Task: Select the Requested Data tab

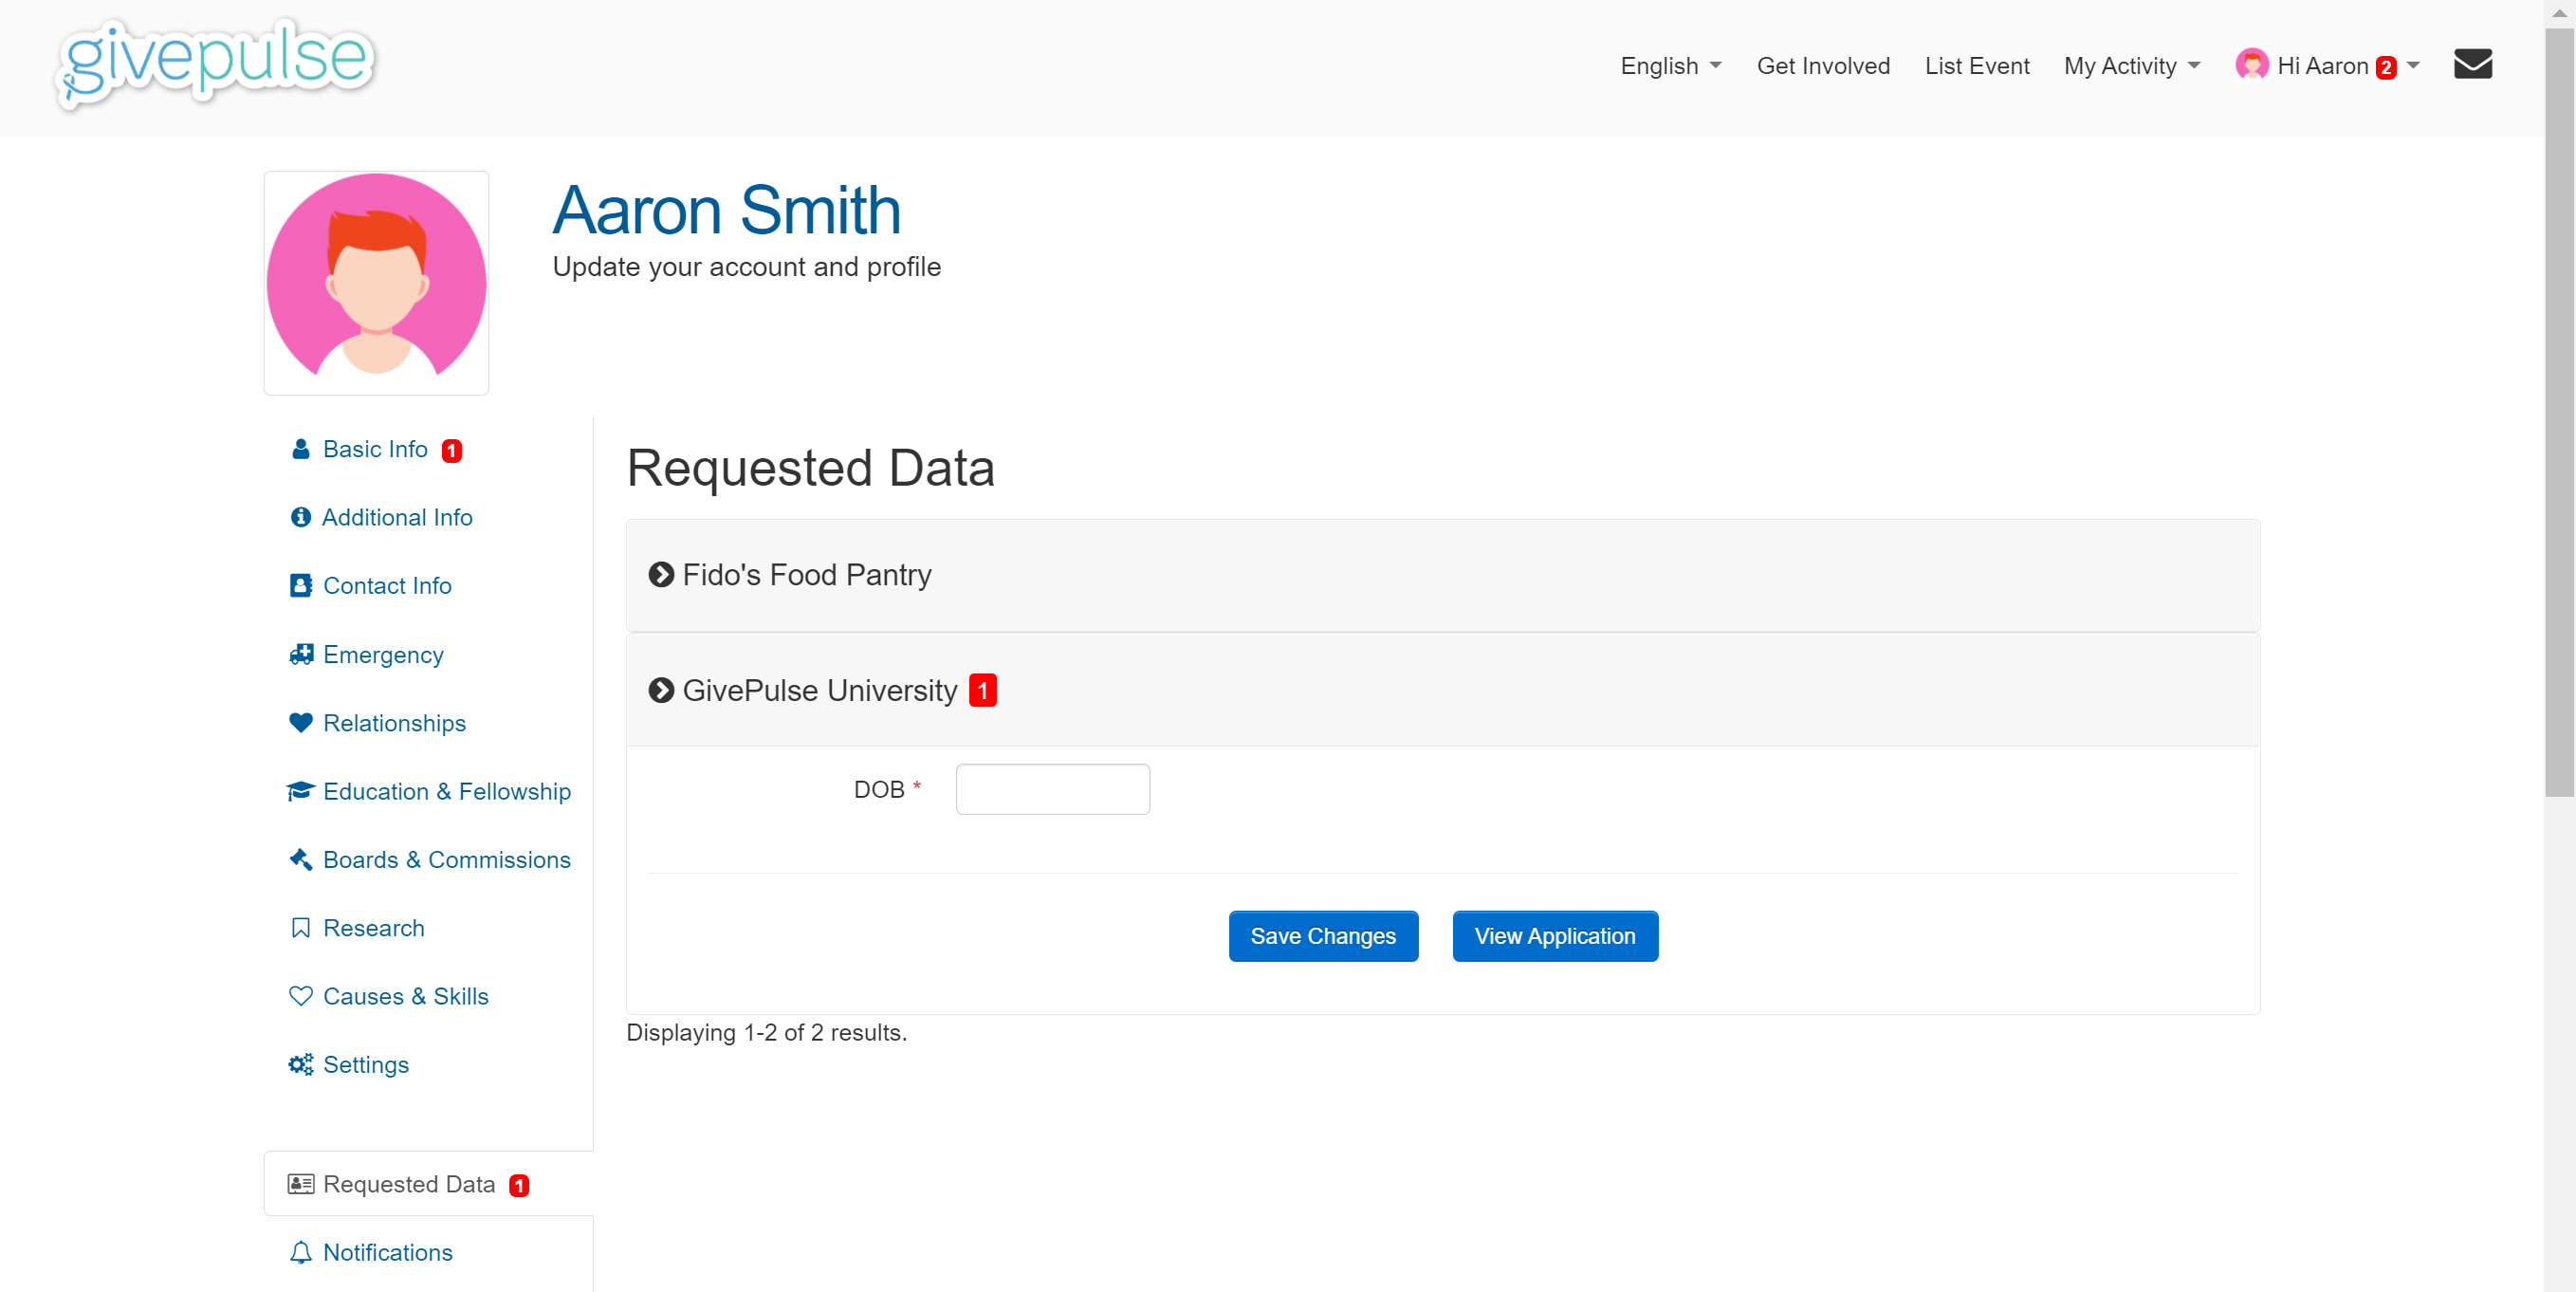Action: point(428,1184)
